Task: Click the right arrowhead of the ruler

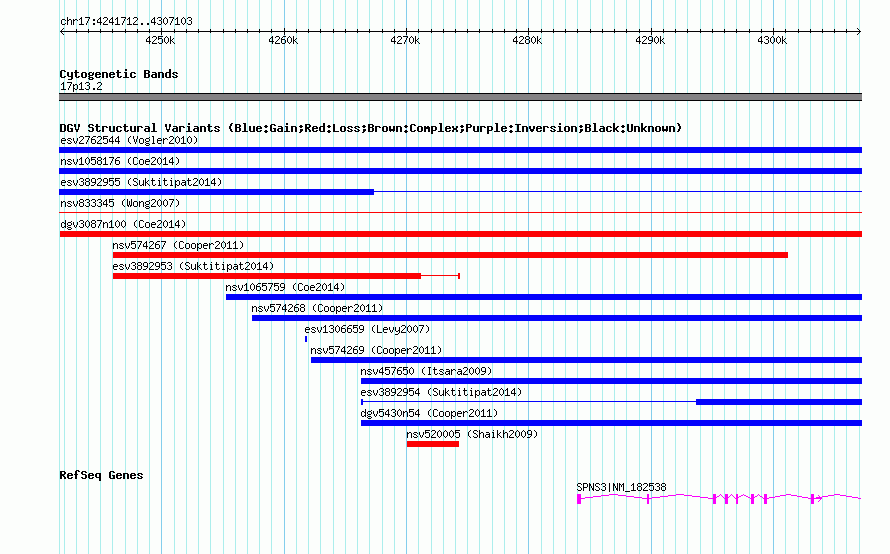Action: coord(859,32)
